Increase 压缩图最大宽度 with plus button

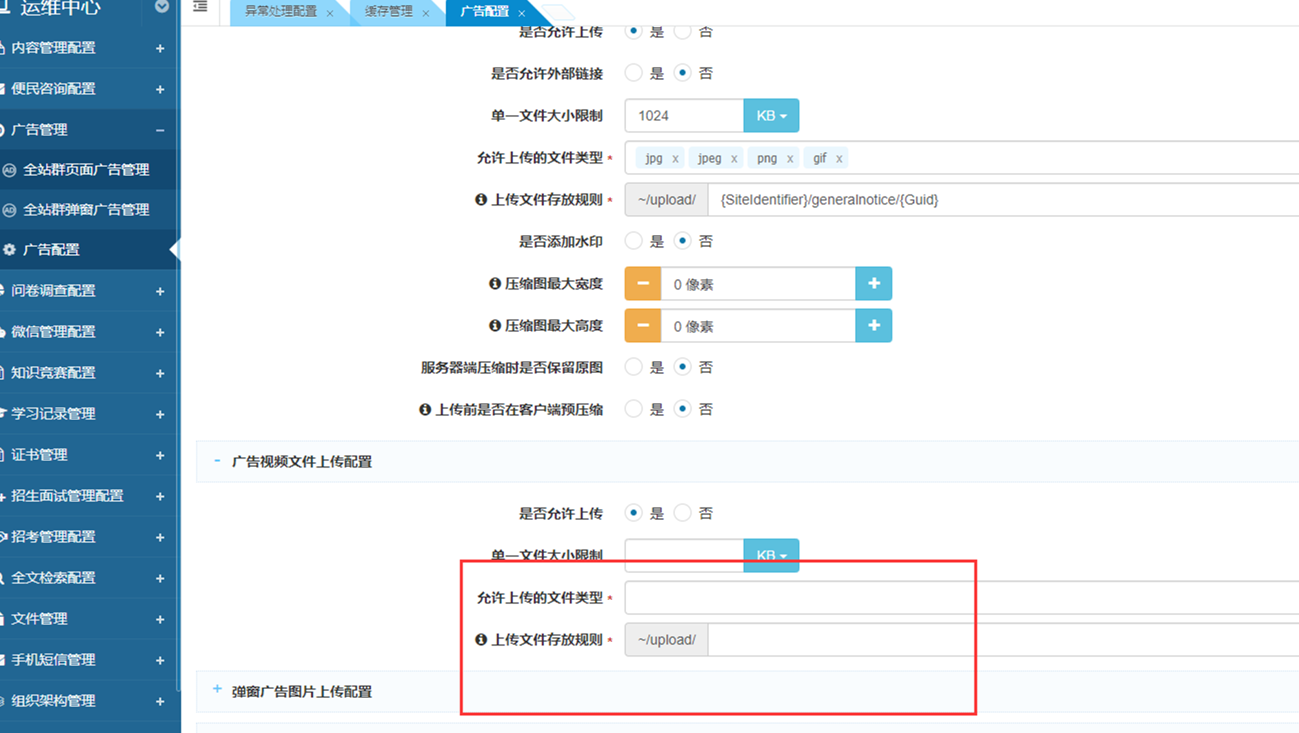pos(873,284)
